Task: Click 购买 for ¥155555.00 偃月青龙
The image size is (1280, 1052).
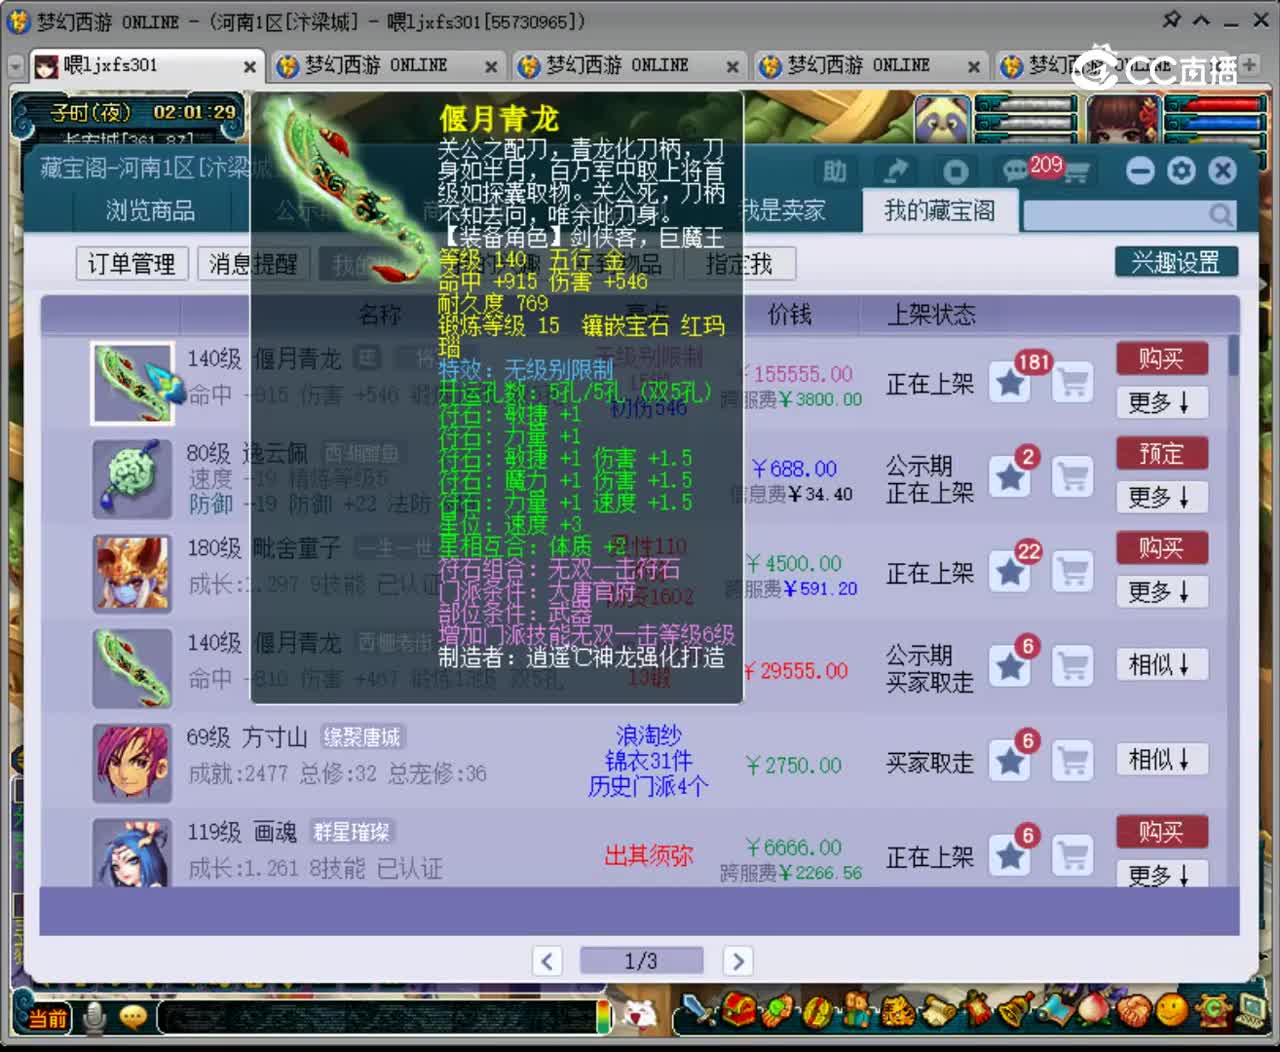Action: pyautogui.click(x=1161, y=358)
